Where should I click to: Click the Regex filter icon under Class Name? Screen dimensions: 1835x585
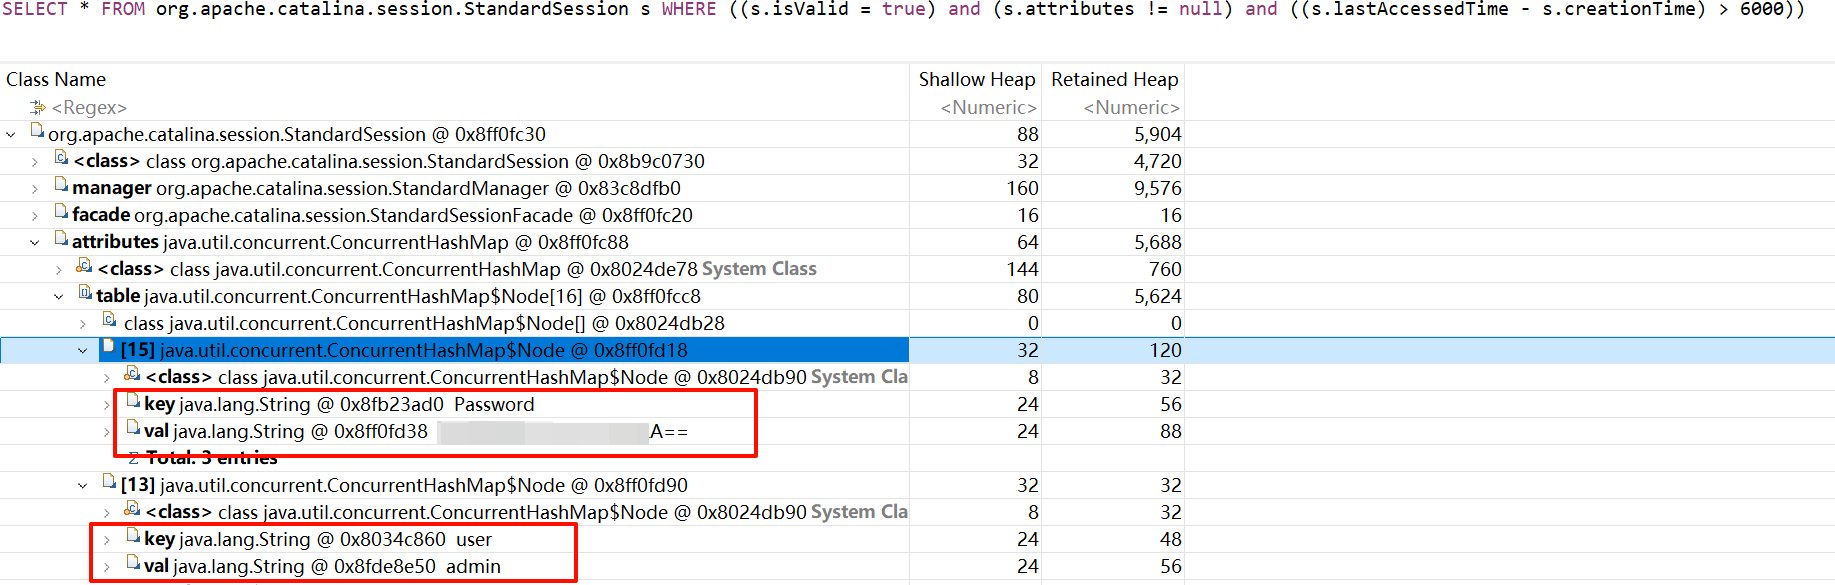(38, 107)
